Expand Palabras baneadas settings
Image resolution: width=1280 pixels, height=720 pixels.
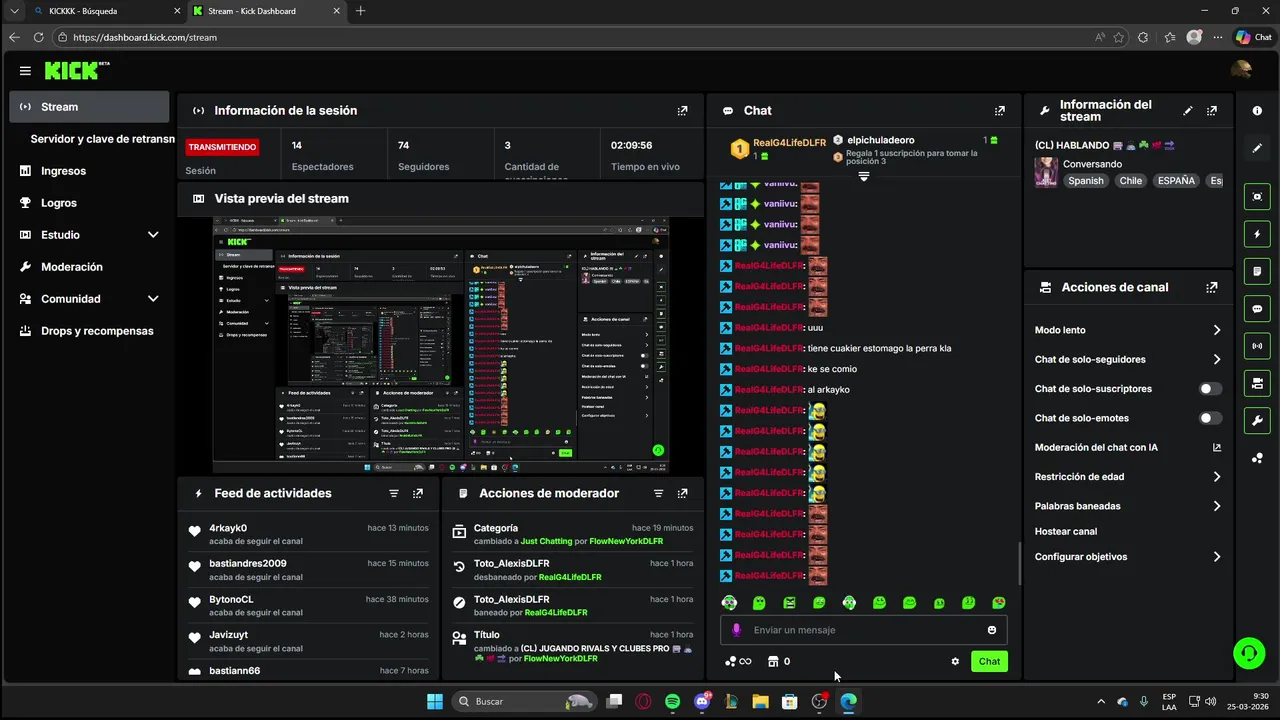(x=1217, y=506)
